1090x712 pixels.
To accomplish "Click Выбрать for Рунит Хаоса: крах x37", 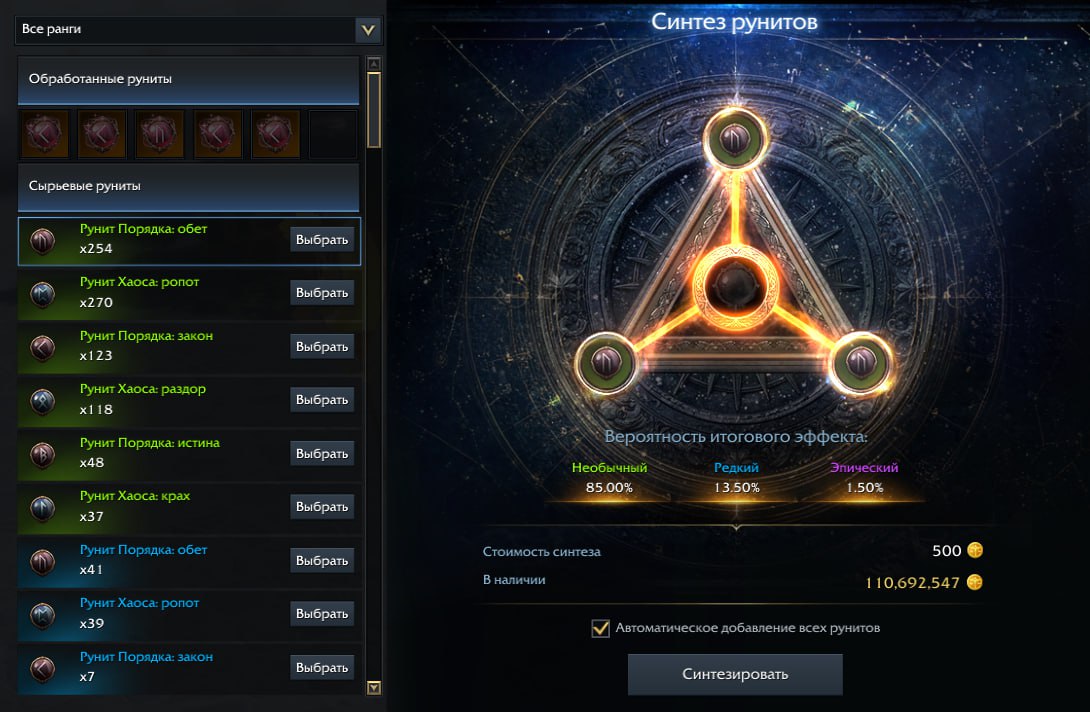I will pyautogui.click(x=322, y=507).
